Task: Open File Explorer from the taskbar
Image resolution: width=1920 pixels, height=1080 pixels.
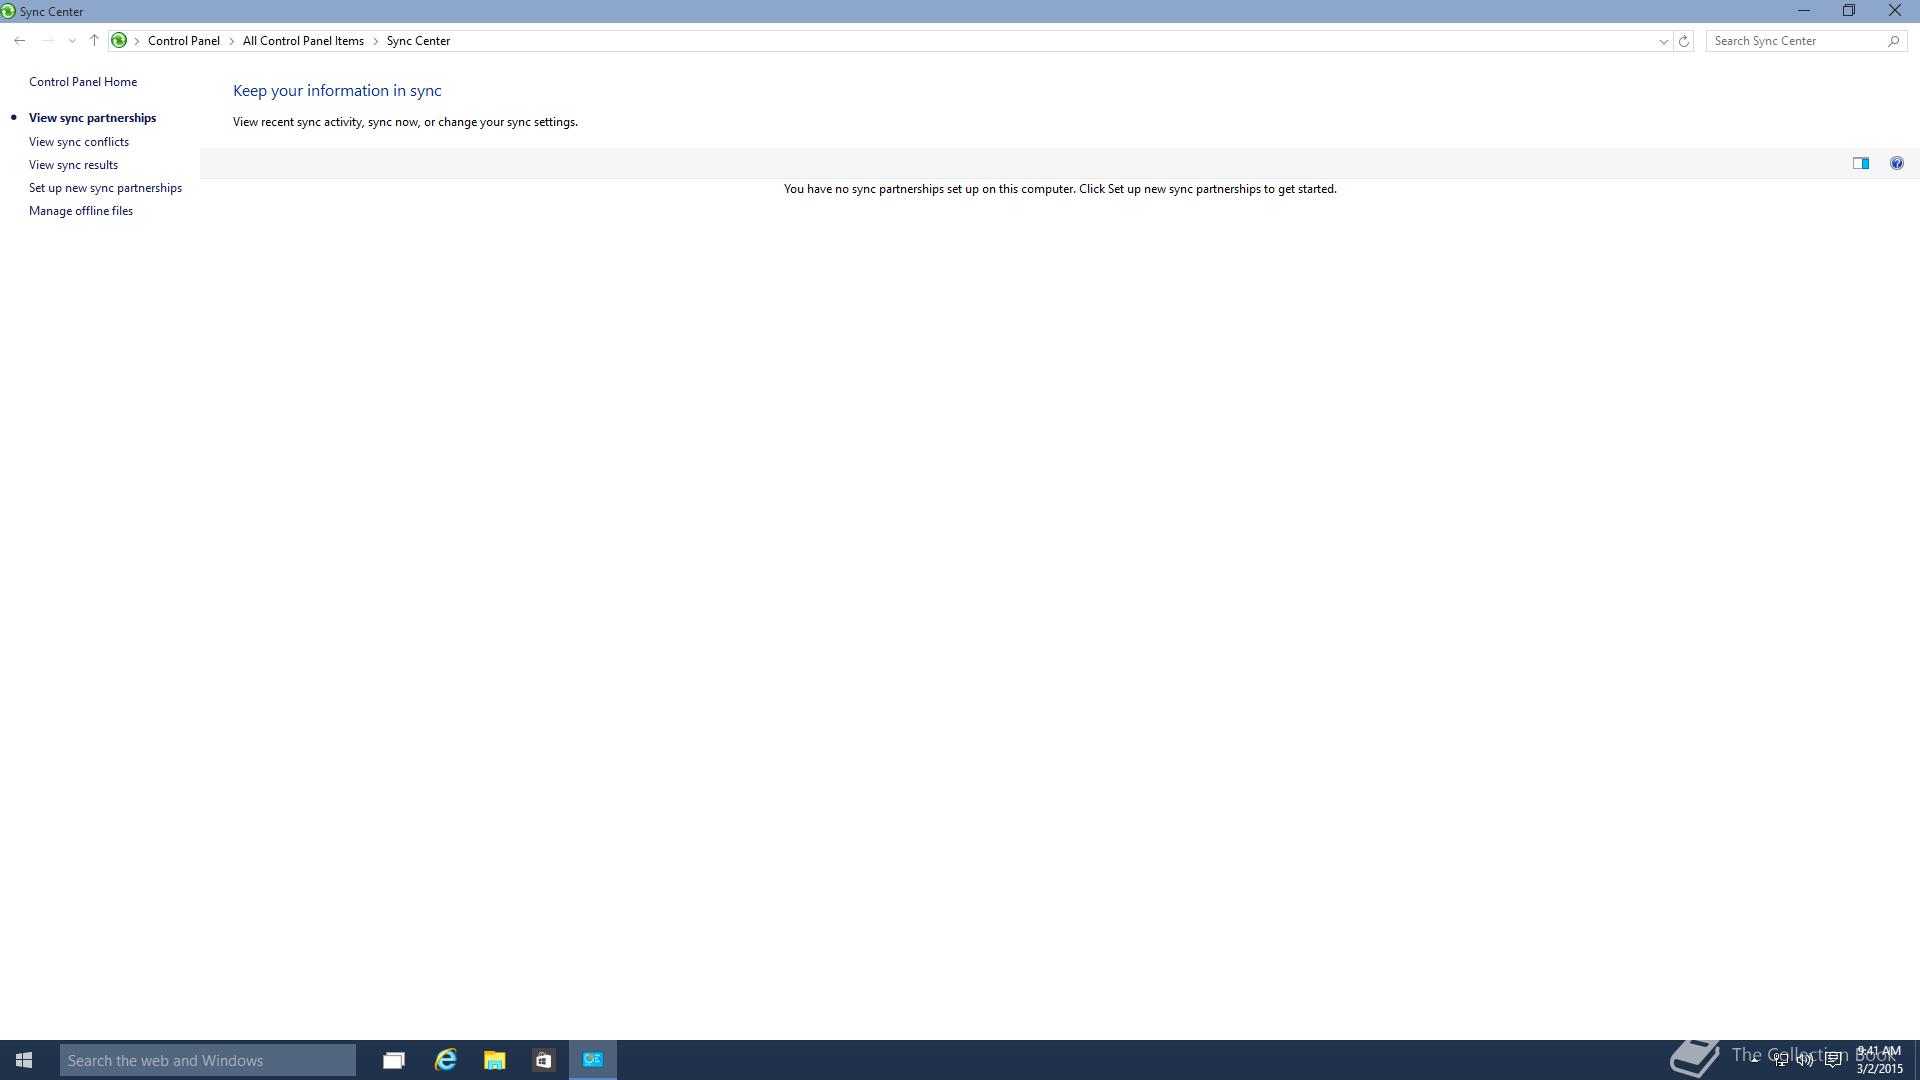Action: [494, 1060]
